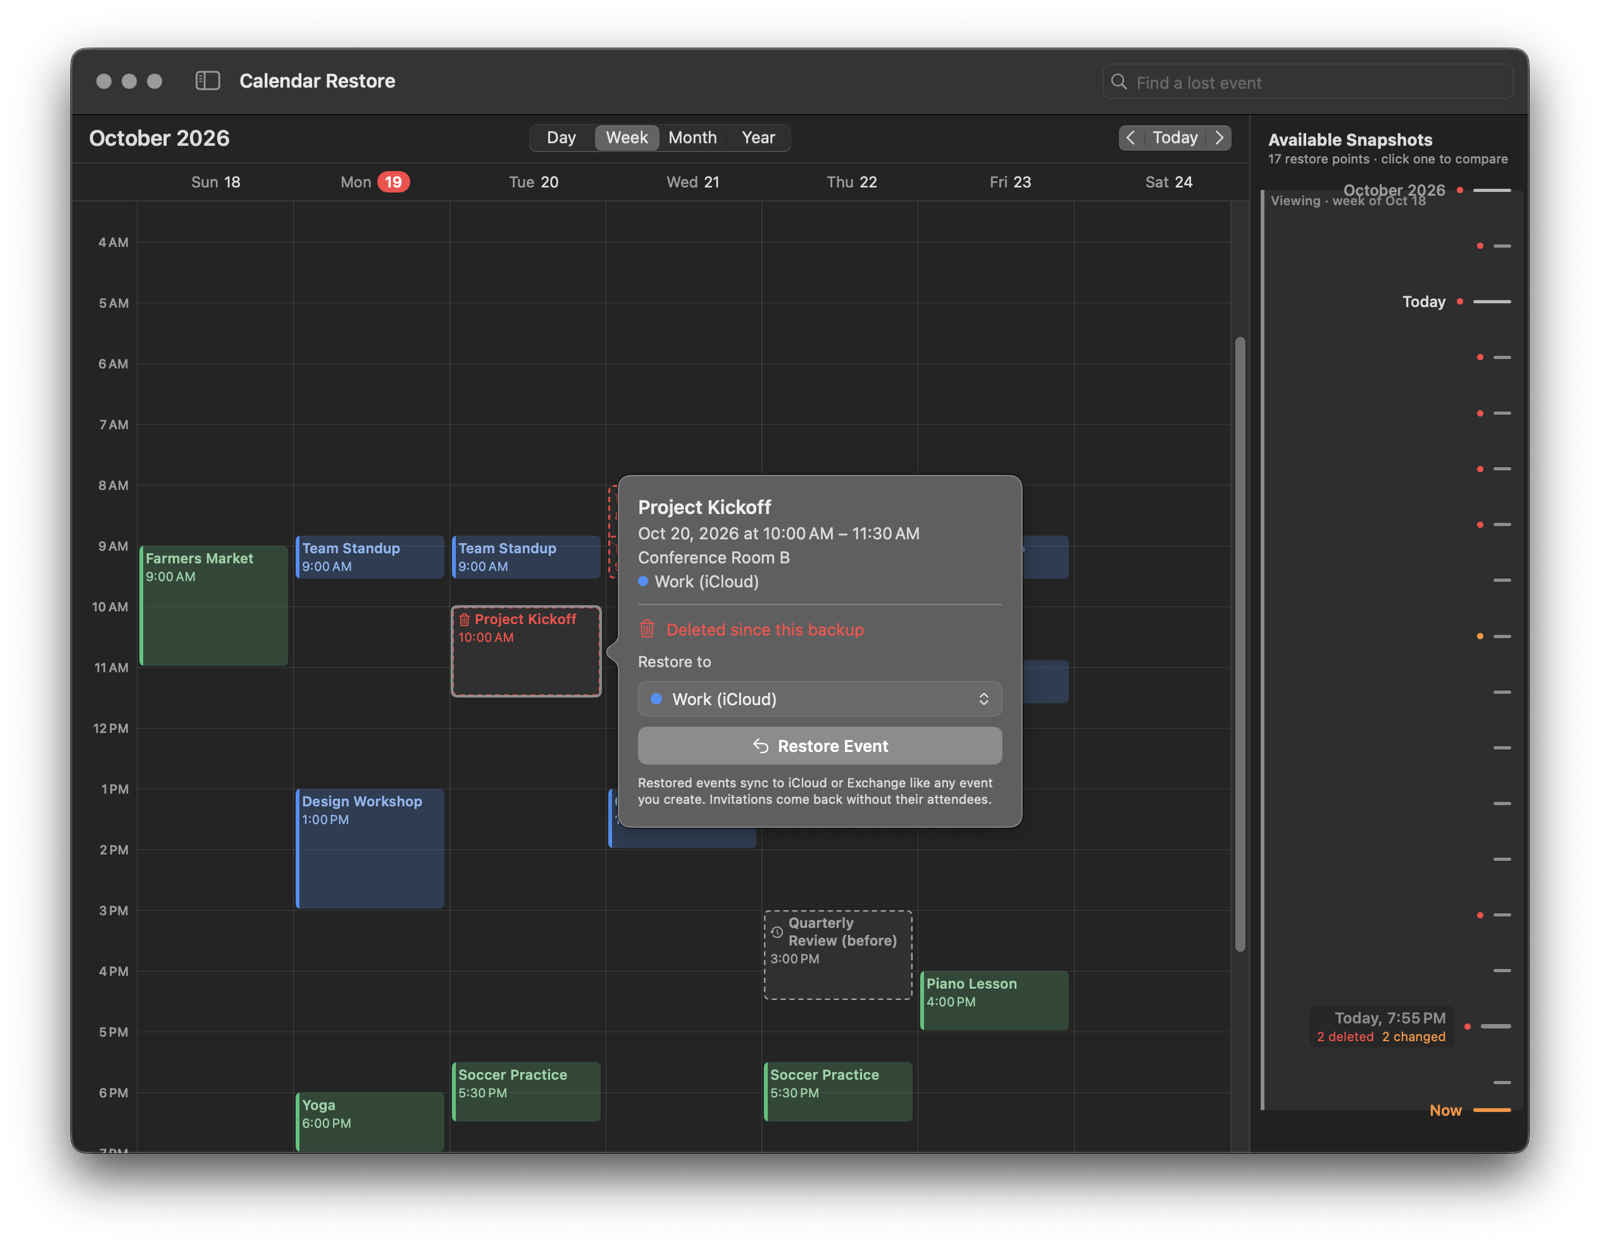
Task: Click trash icon on Project Kickoff event
Action: (x=464, y=620)
